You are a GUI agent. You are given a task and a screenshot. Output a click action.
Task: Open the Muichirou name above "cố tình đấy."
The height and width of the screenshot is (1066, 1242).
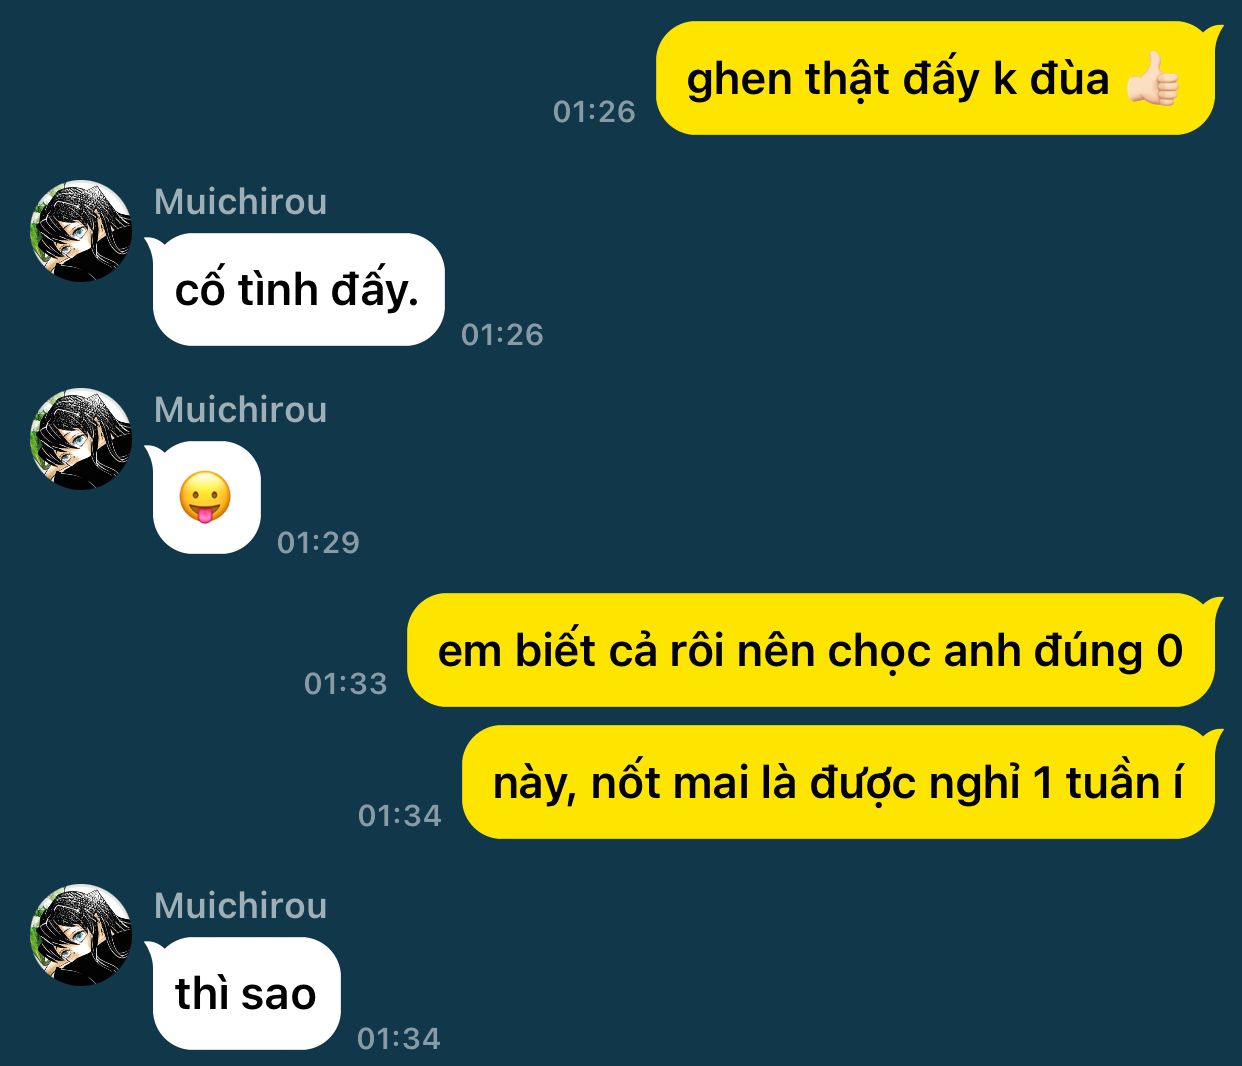pos(240,202)
